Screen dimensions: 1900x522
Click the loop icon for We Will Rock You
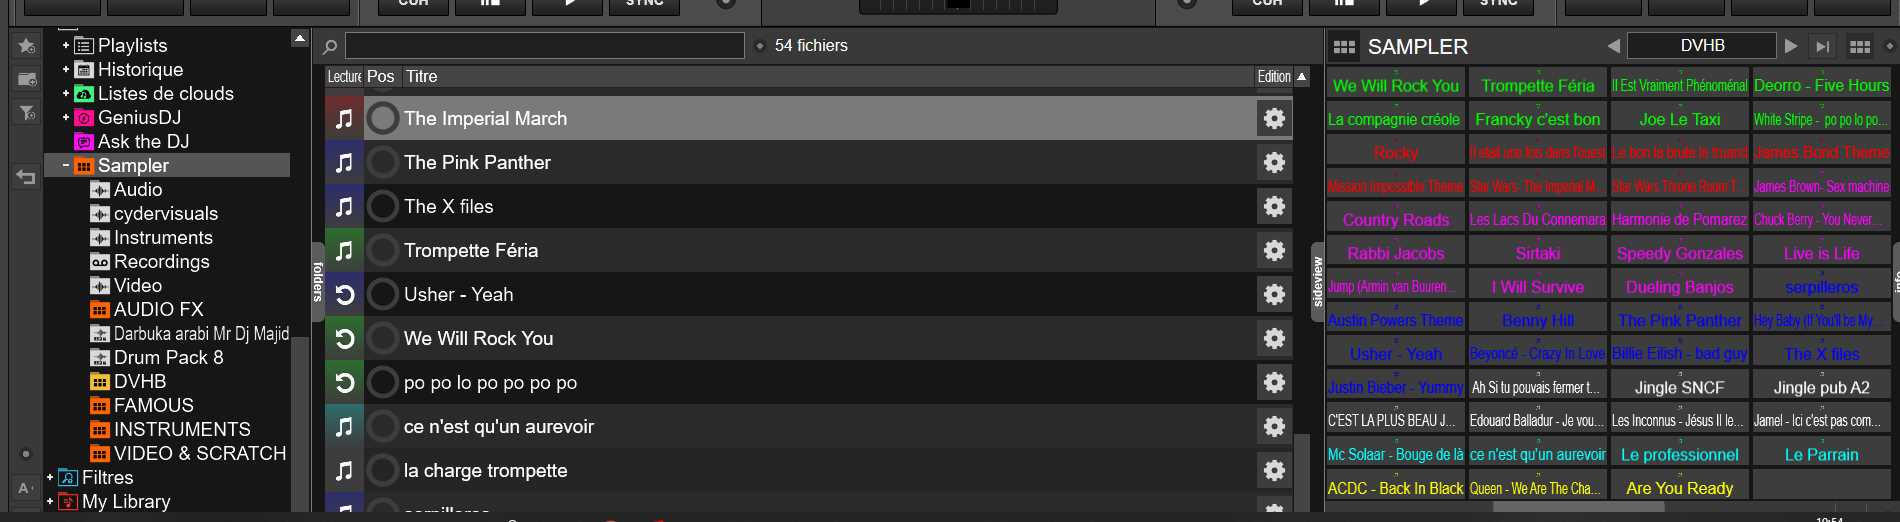pos(344,338)
